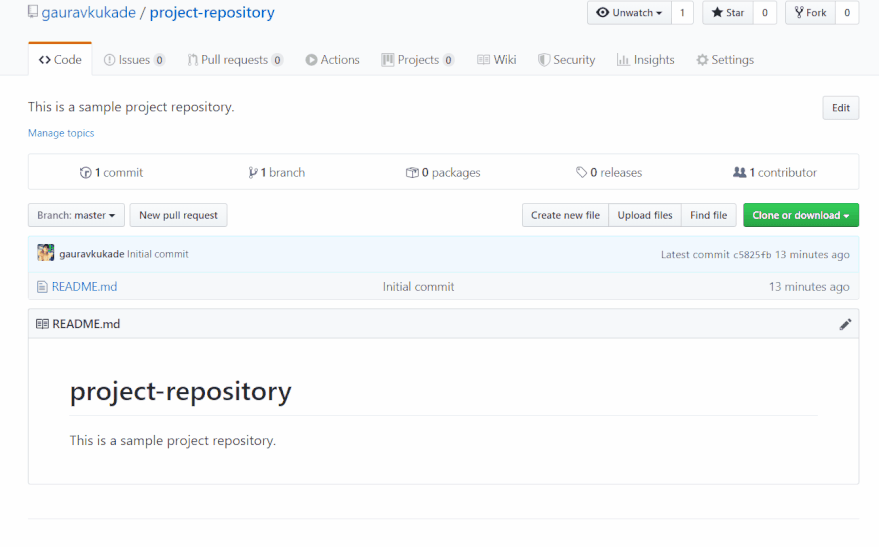The image size is (879, 547).
Task: Click the Manage topics link
Action: pyautogui.click(x=61, y=133)
